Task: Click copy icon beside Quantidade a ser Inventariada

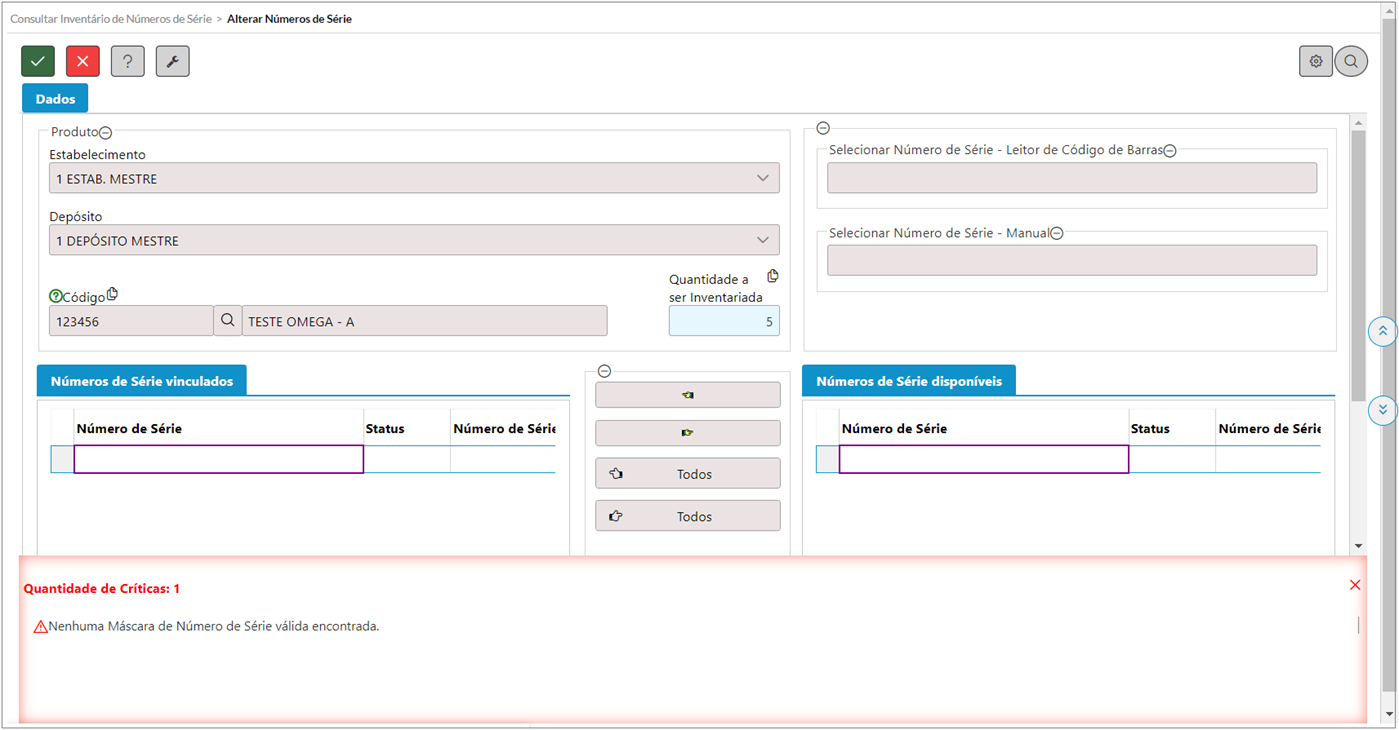Action: tap(772, 276)
